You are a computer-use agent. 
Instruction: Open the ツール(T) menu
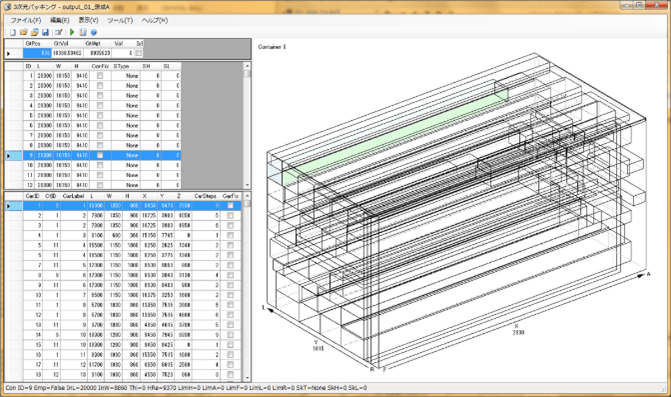coord(120,20)
